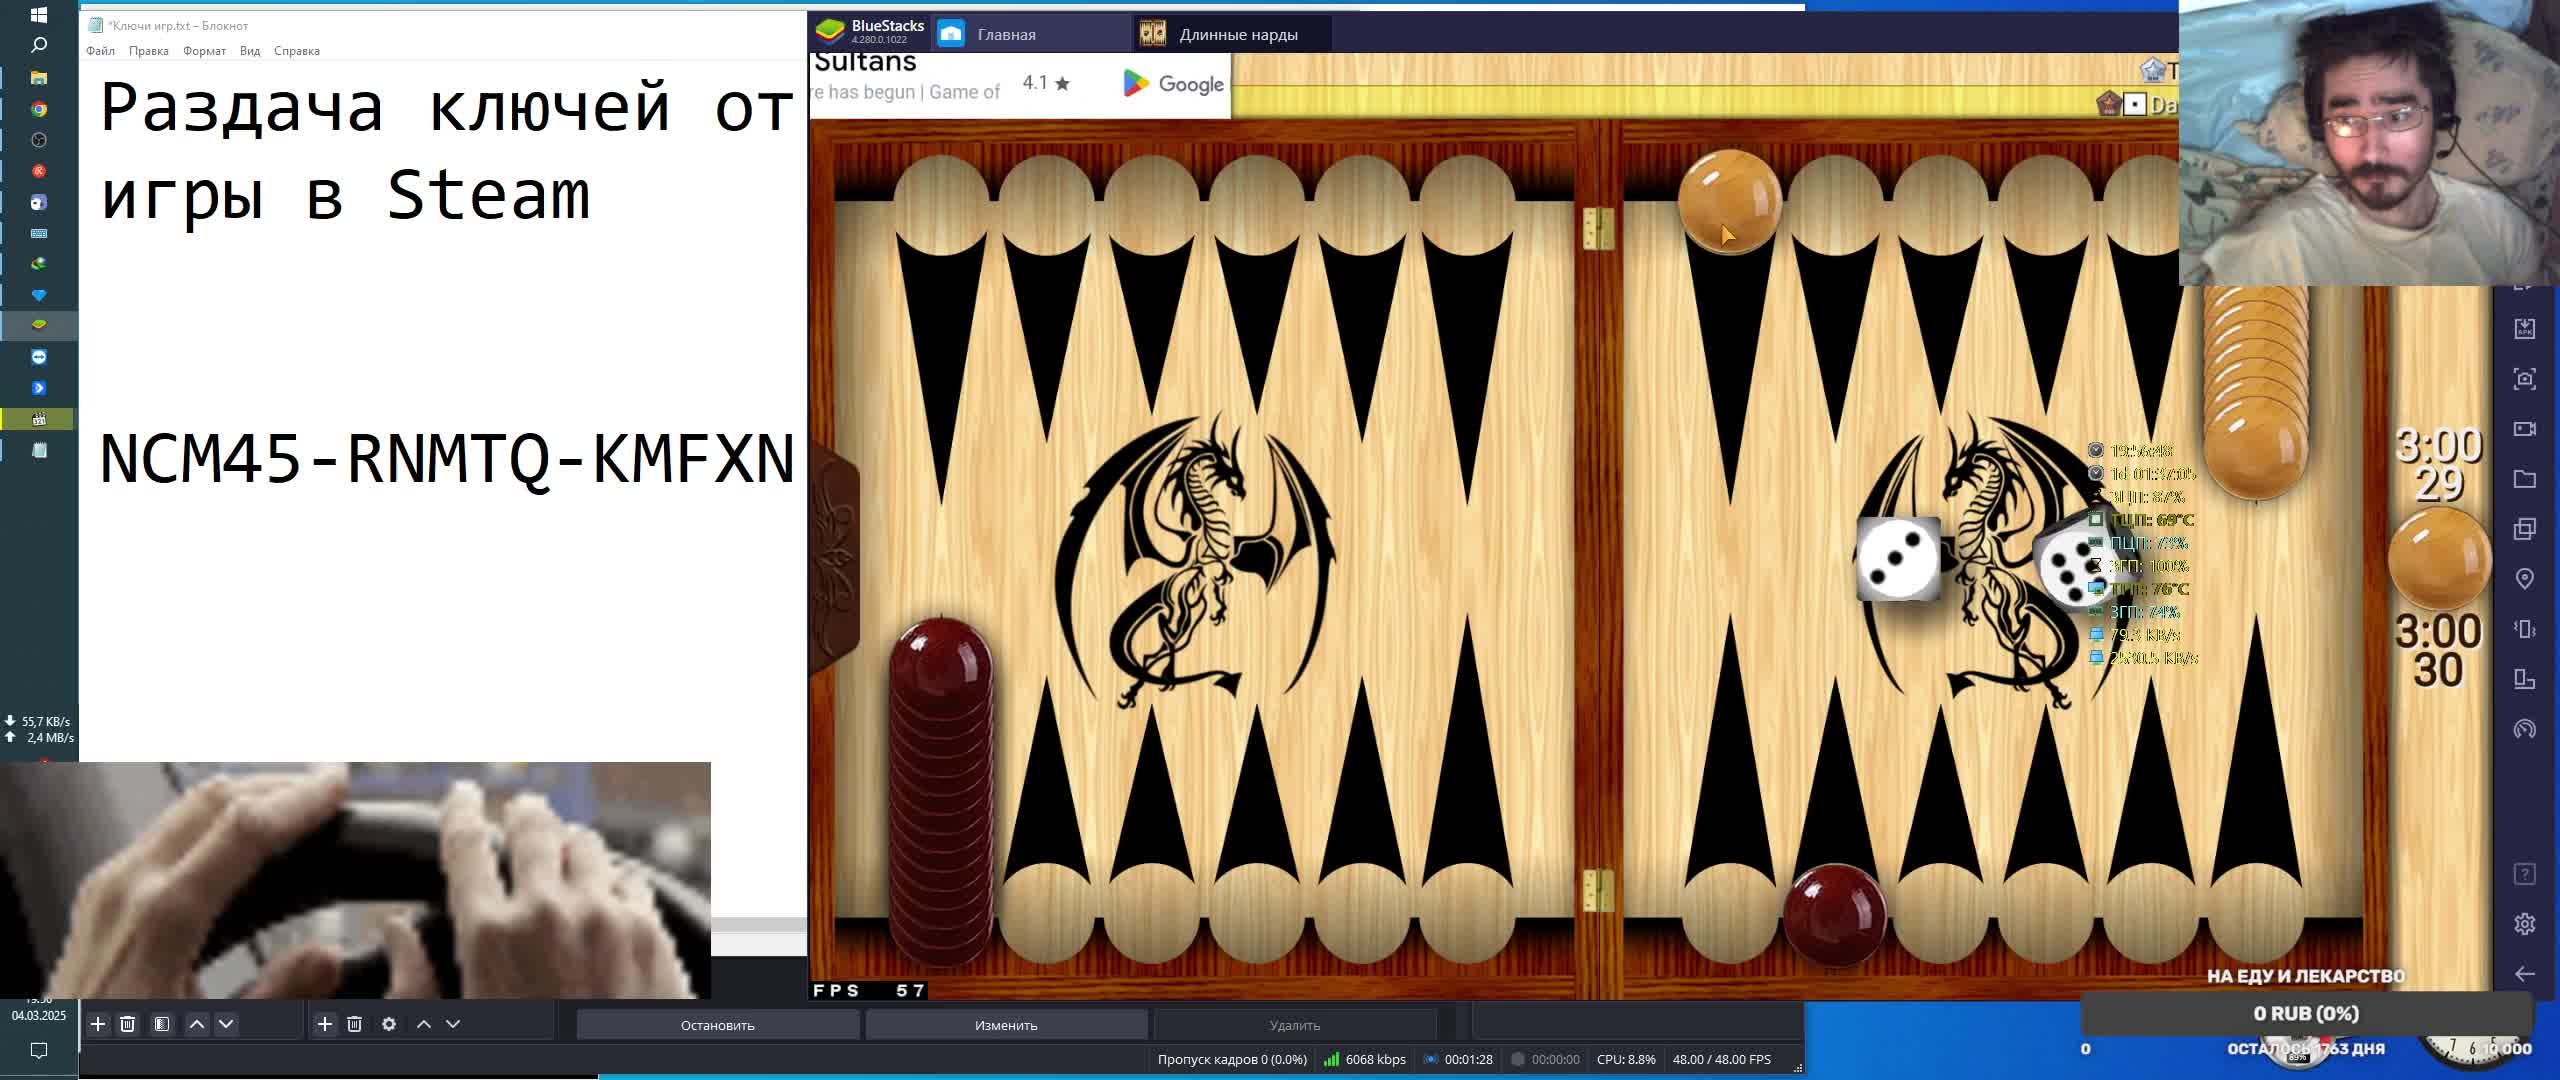Open File Explorer from taskbar
The width and height of the screenshot is (2560, 1080).
point(39,77)
